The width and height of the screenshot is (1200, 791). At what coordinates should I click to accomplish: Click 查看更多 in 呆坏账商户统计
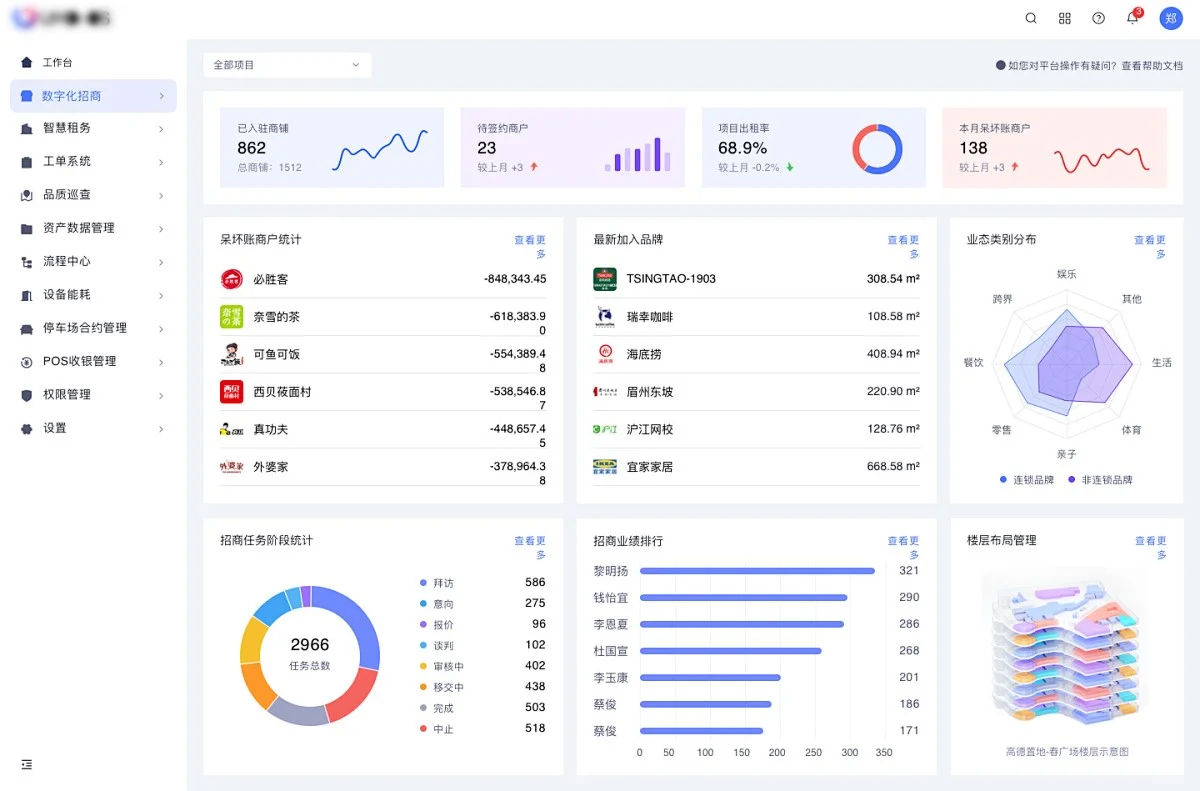531,247
